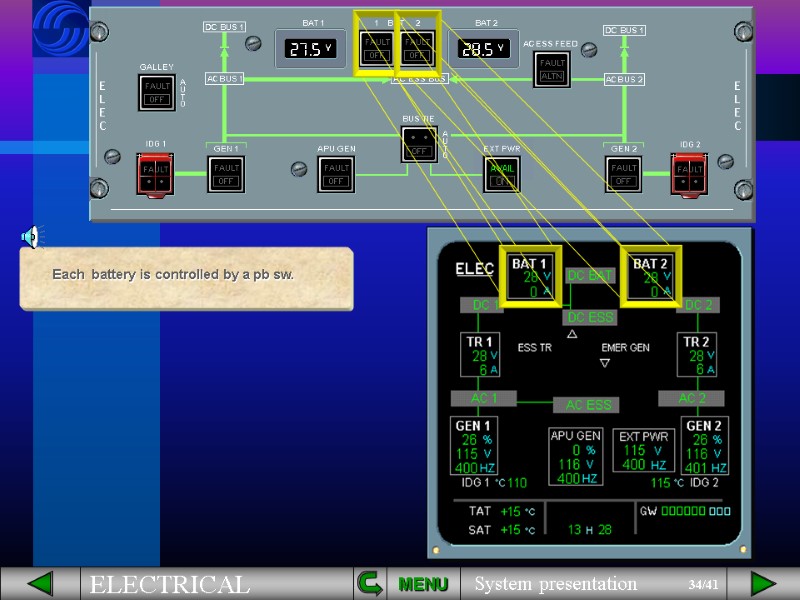Screen dimensions: 800x600
Task: Select the ELECTRICAL title in the bottom bar
Action: pyautogui.click(x=170, y=583)
